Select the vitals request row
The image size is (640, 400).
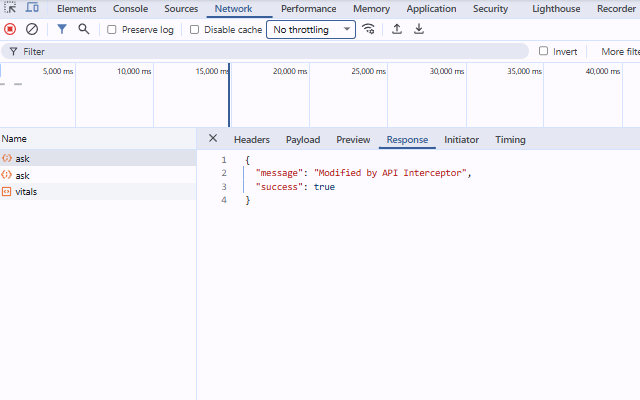[98, 191]
